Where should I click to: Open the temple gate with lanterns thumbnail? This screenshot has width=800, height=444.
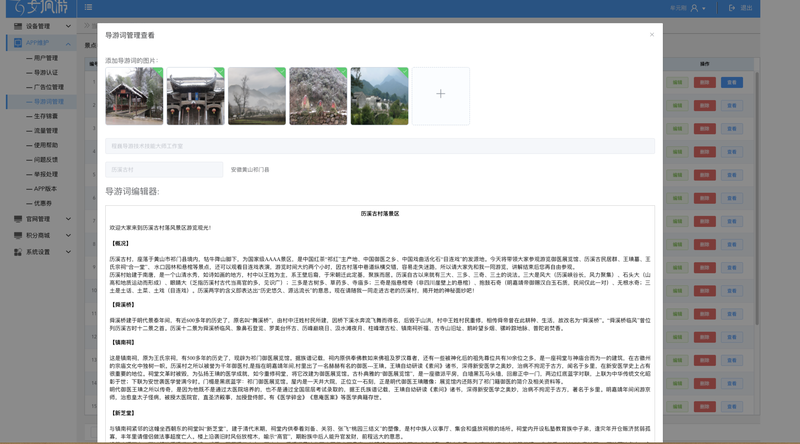195,96
